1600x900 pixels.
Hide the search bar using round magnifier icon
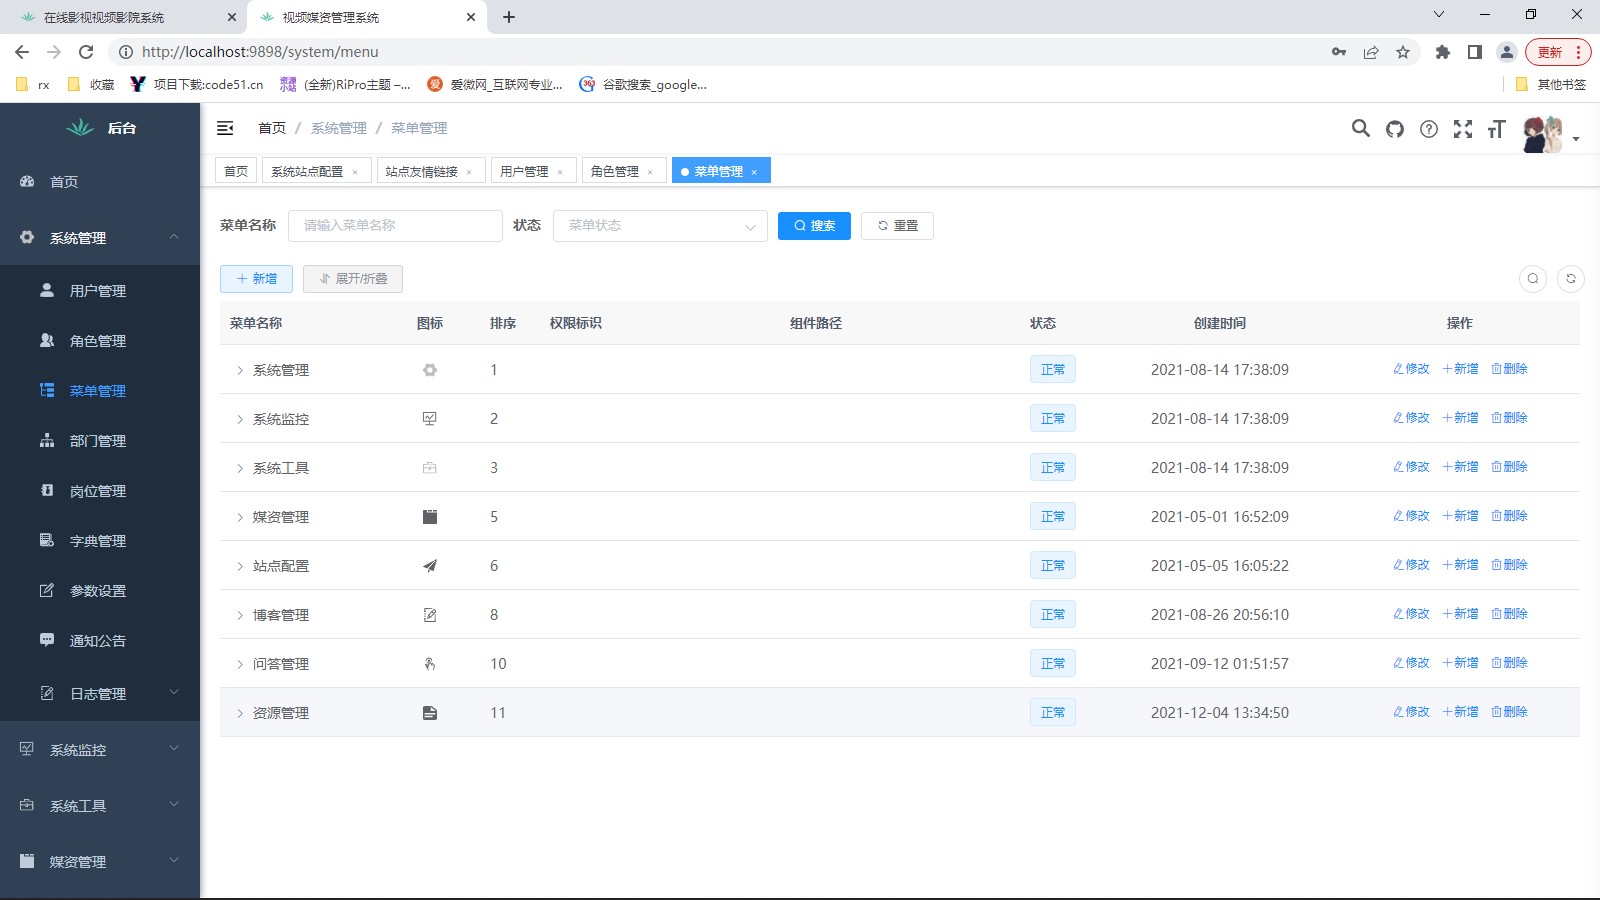pyautogui.click(x=1533, y=279)
